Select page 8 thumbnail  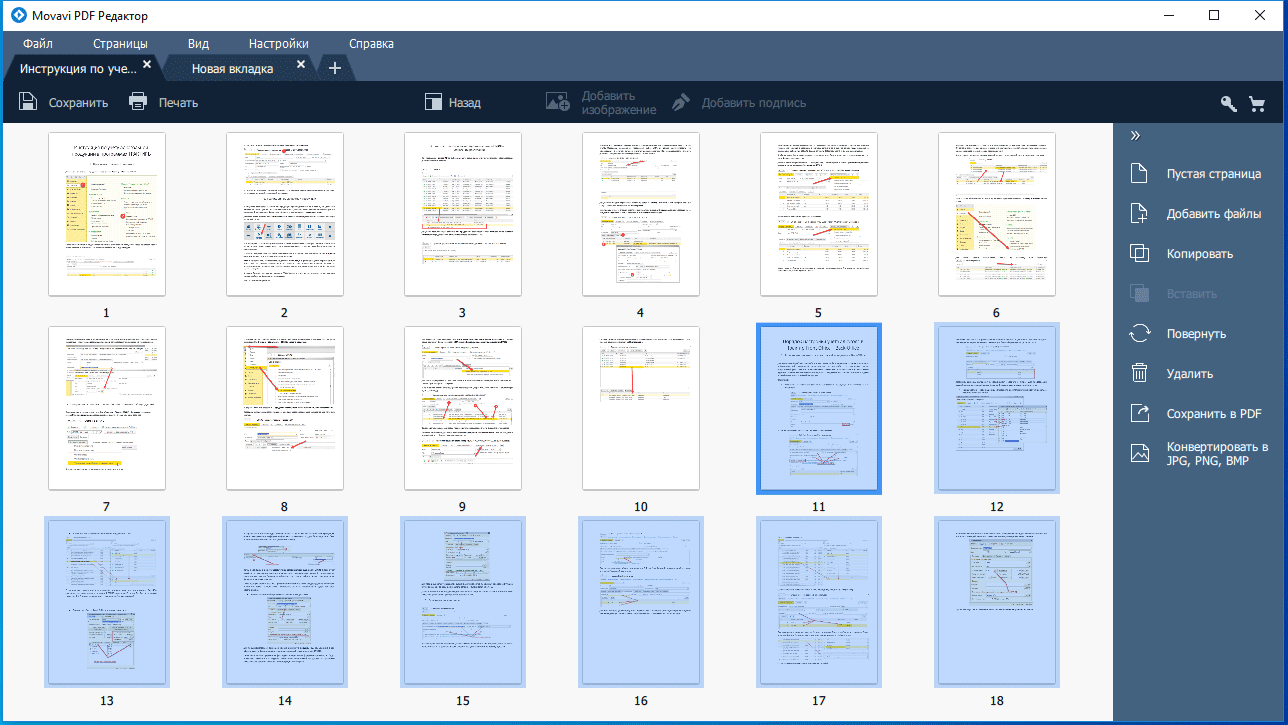pyautogui.click(x=284, y=408)
